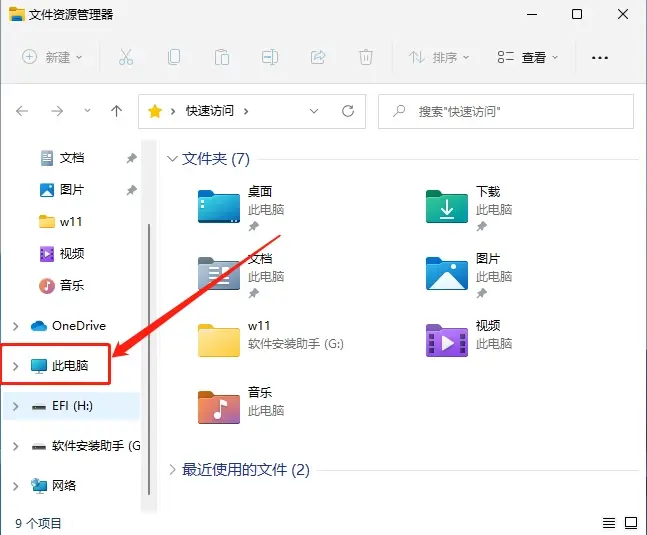Select 图片 in the sidebar

(72, 190)
